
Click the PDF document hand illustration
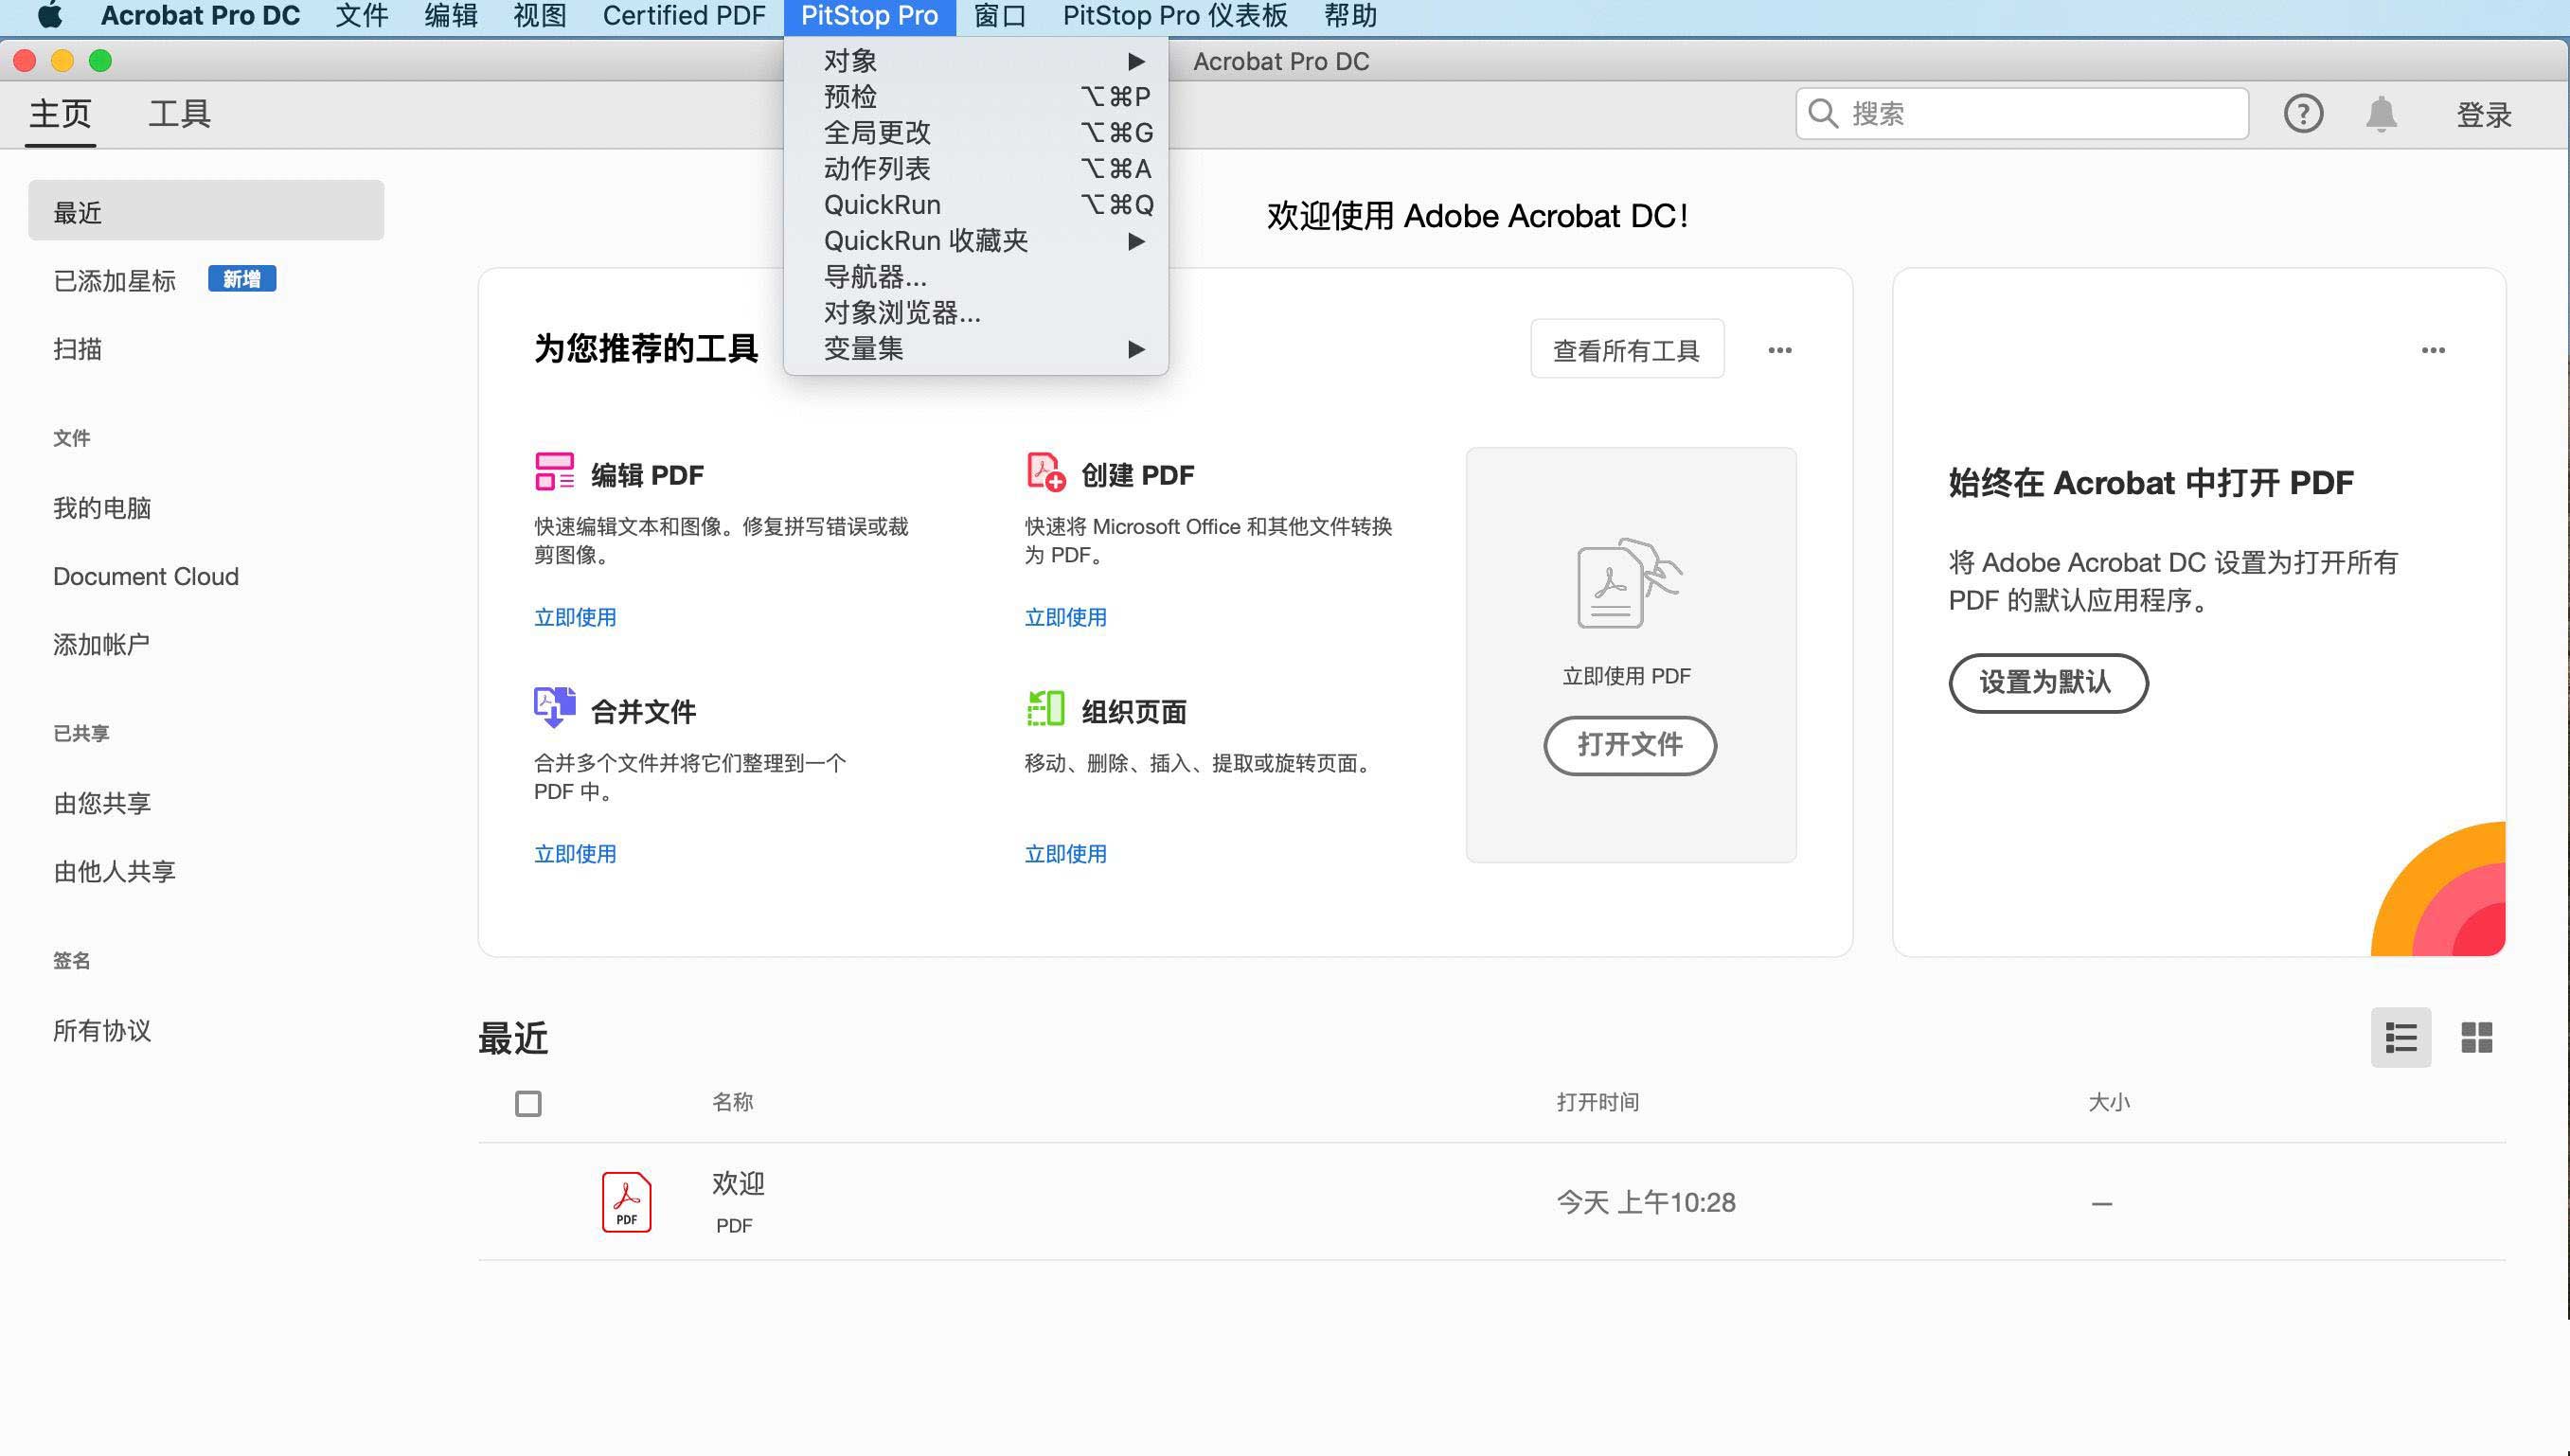1629,583
